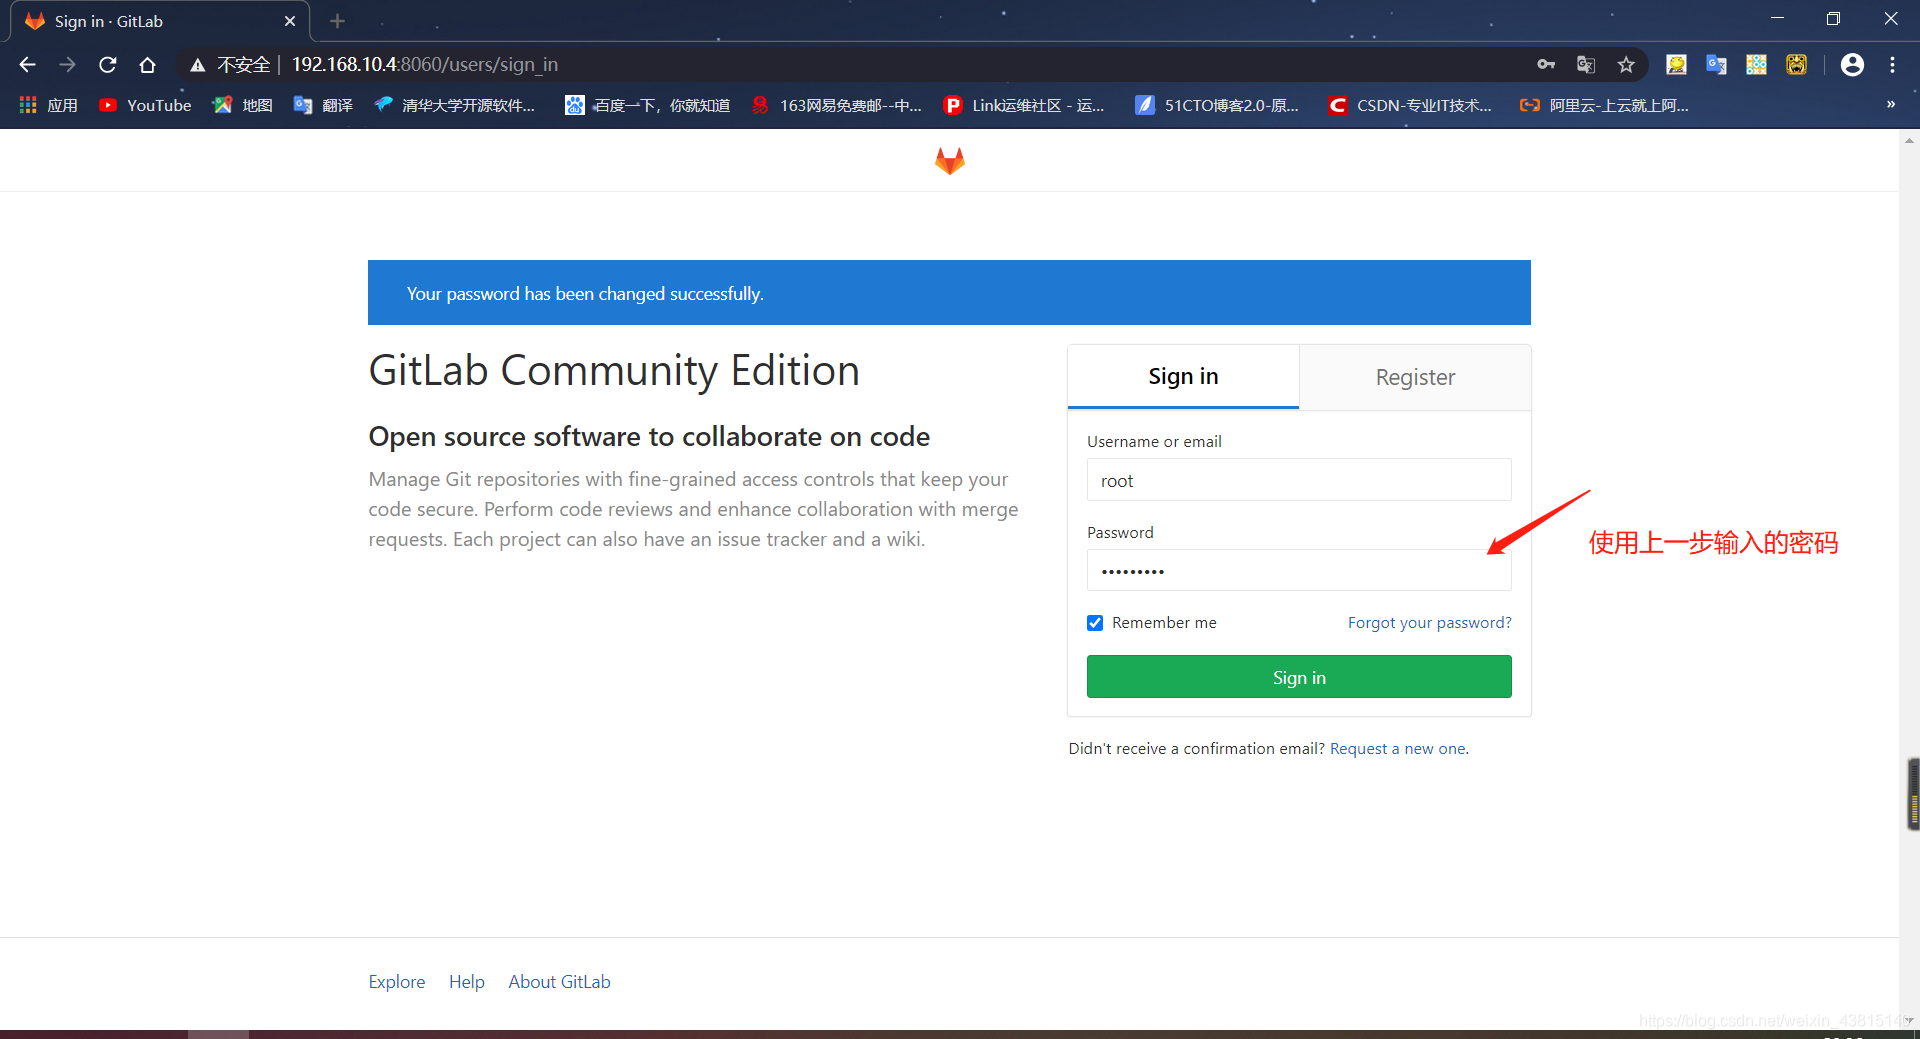The height and width of the screenshot is (1039, 1920).
Task: Switch to the Register tab
Action: (x=1415, y=377)
